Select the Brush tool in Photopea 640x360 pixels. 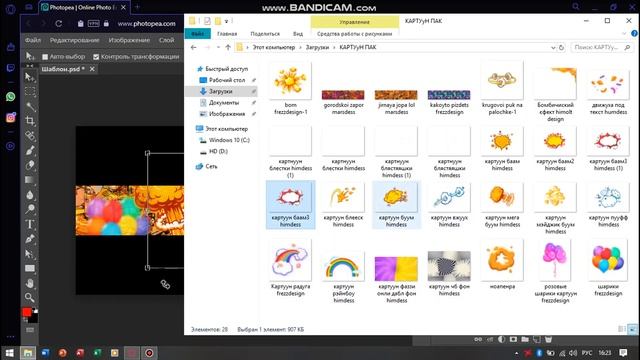(30, 151)
